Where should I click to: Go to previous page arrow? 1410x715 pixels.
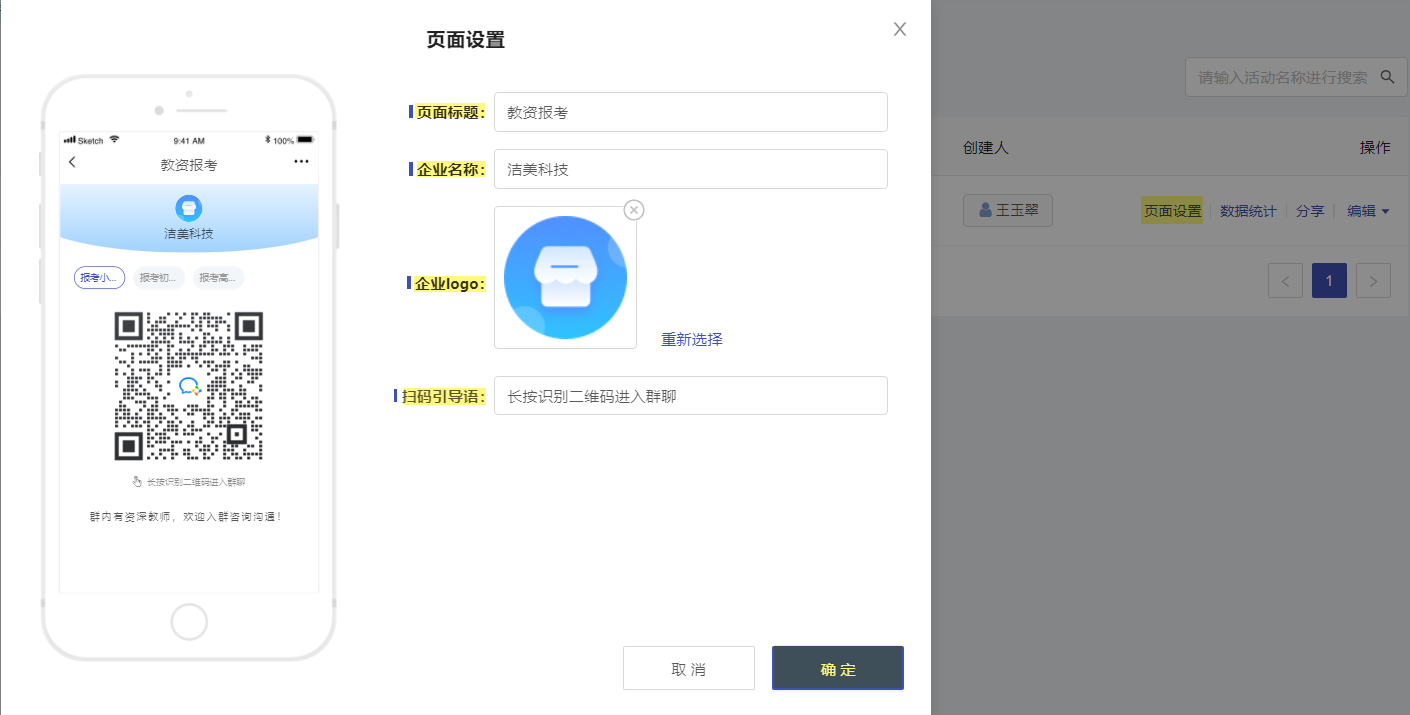point(1285,281)
